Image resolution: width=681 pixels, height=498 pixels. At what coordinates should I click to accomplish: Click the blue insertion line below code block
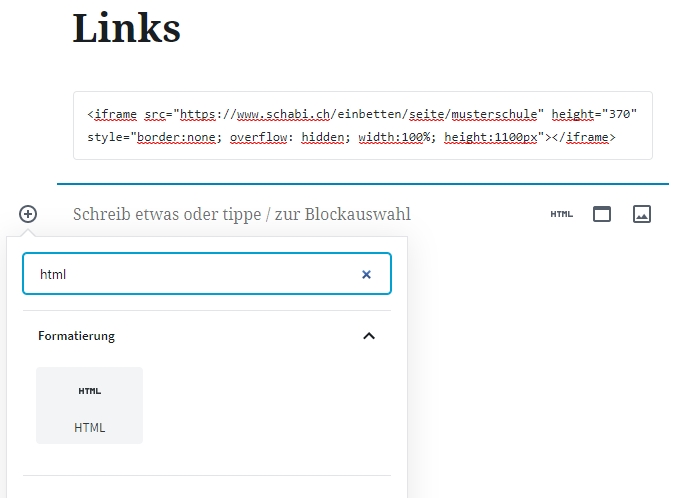pyautogui.click(x=363, y=184)
